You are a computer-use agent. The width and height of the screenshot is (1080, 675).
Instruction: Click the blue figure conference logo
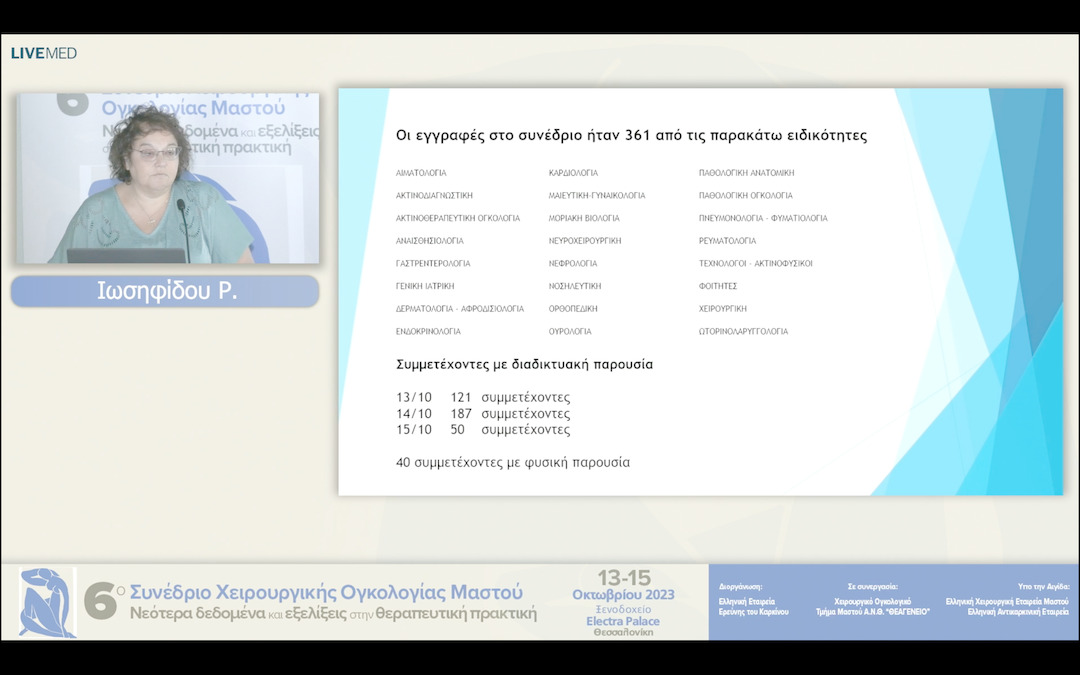[47, 602]
